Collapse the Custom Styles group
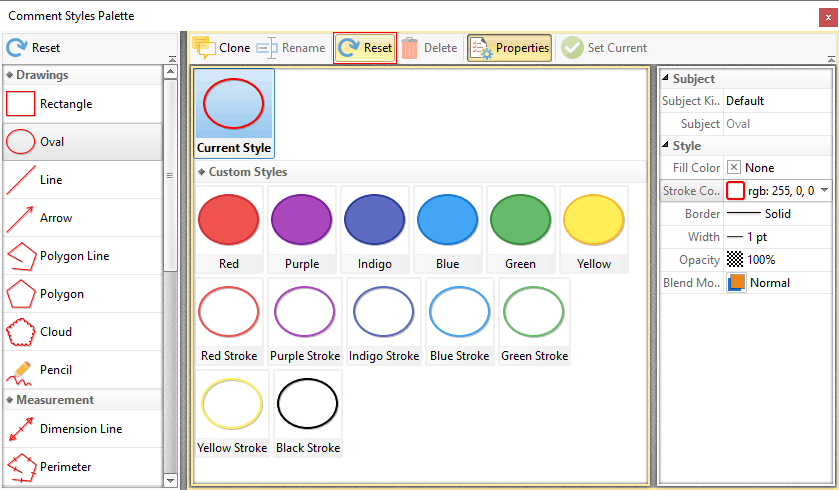 tap(202, 172)
